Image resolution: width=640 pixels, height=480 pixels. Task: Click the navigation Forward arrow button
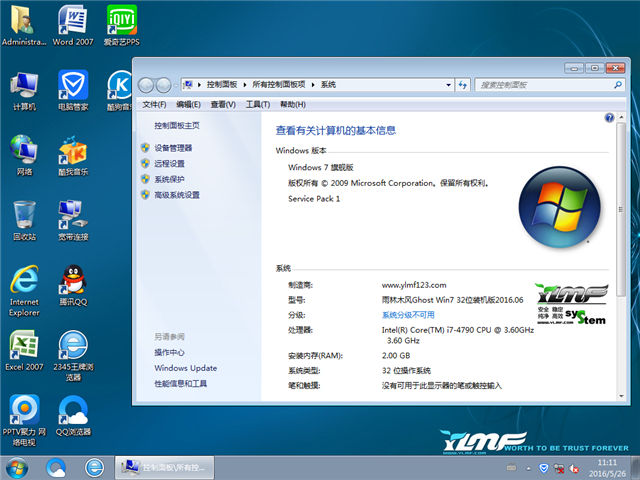163,85
